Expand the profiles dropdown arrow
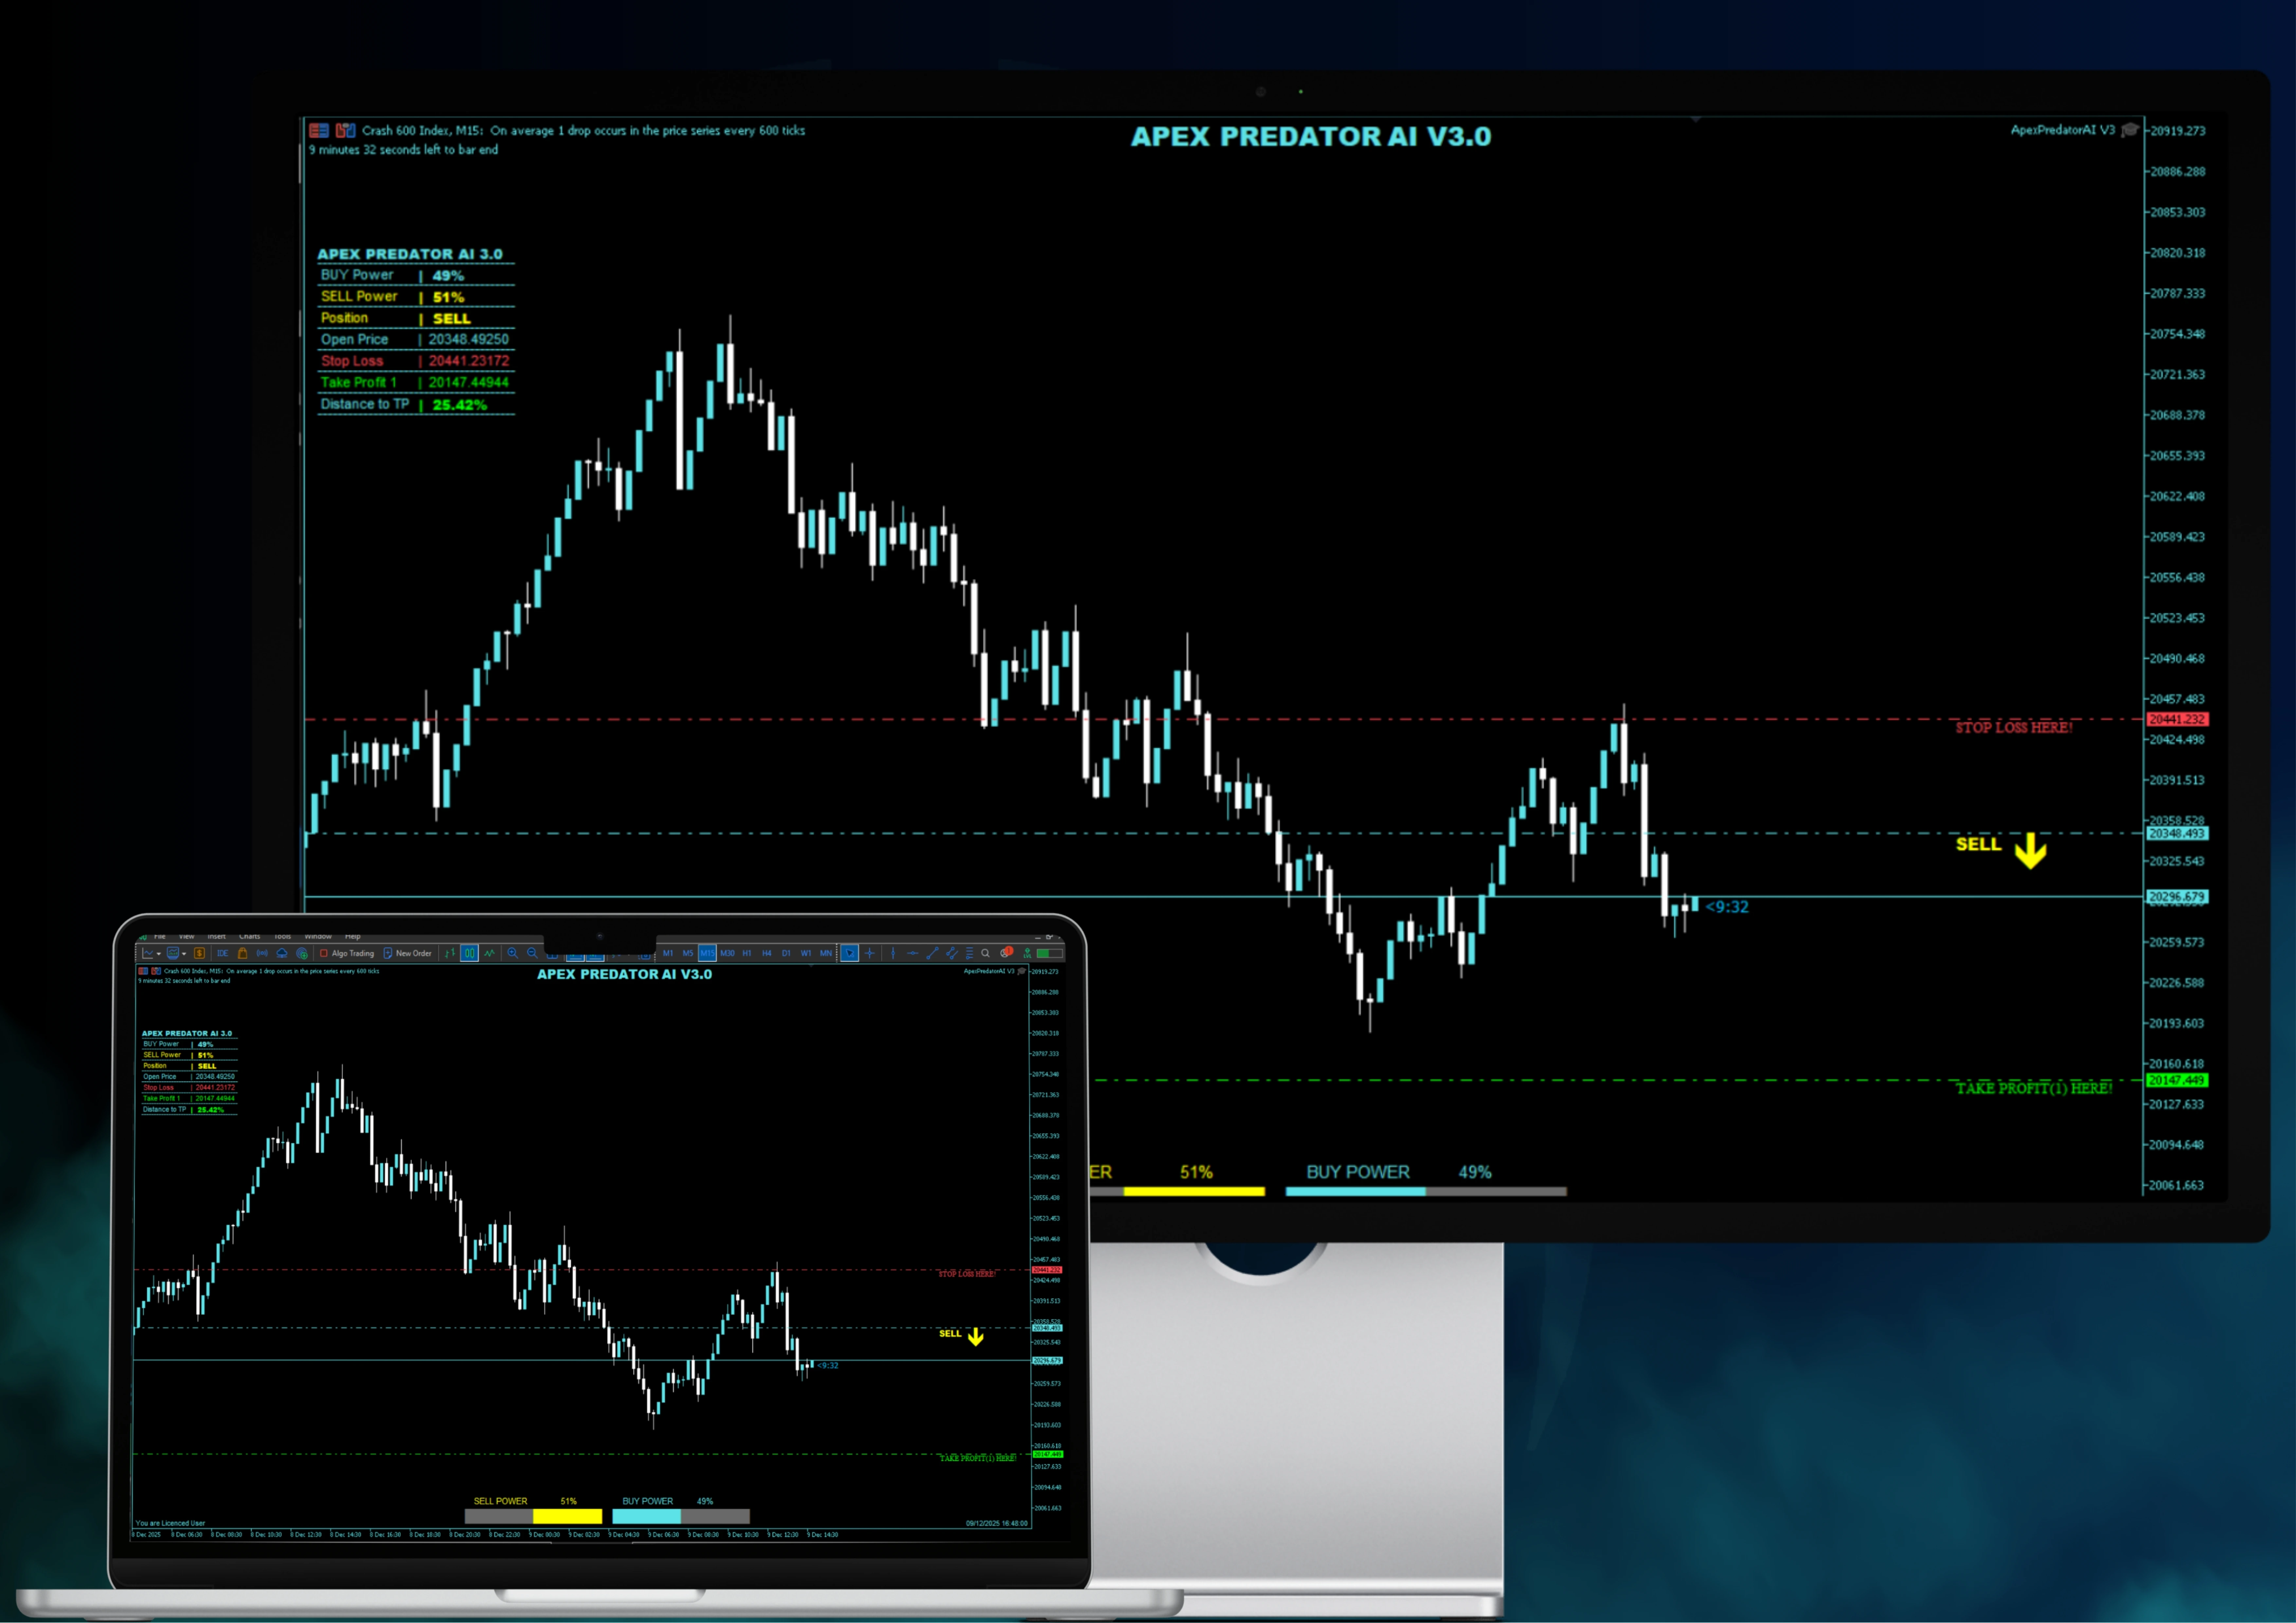 (184, 954)
